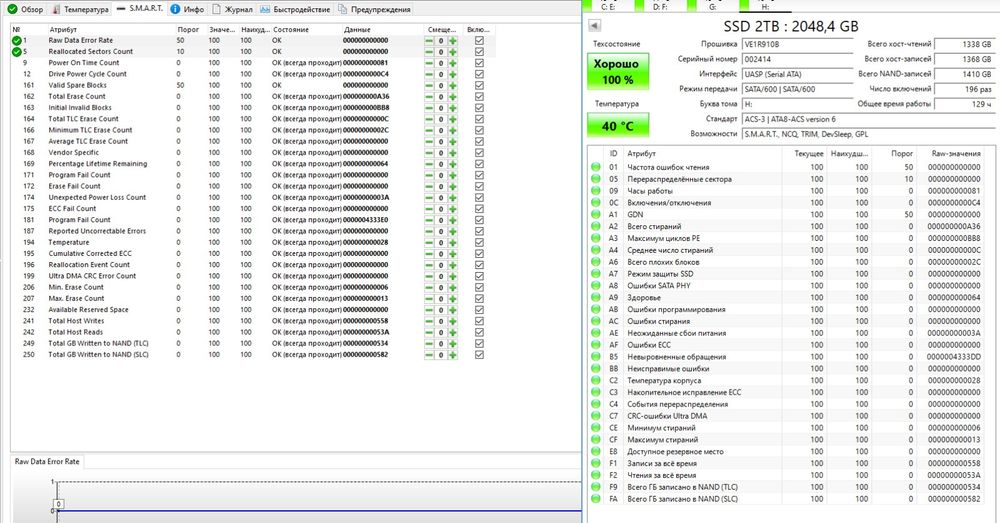Click minus icon for Ultra DMA CRC Error Count
Image resolution: width=1000 pixels, height=523 pixels.
pos(429,276)
